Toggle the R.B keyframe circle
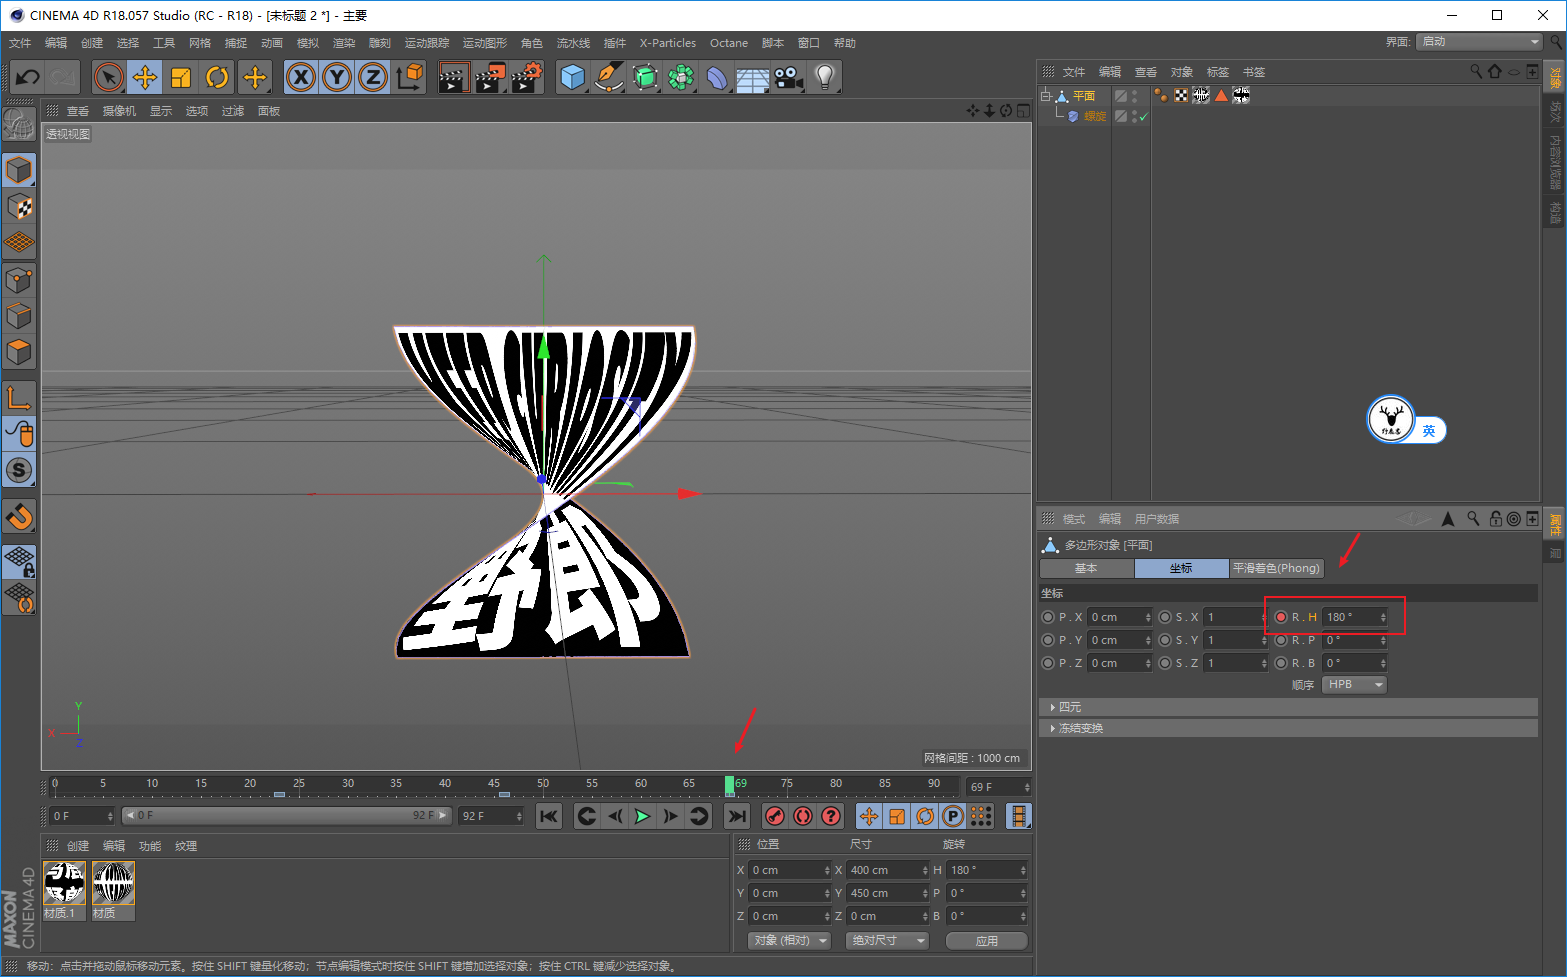Screen dimensions: 1567x977 point(1281,663)
